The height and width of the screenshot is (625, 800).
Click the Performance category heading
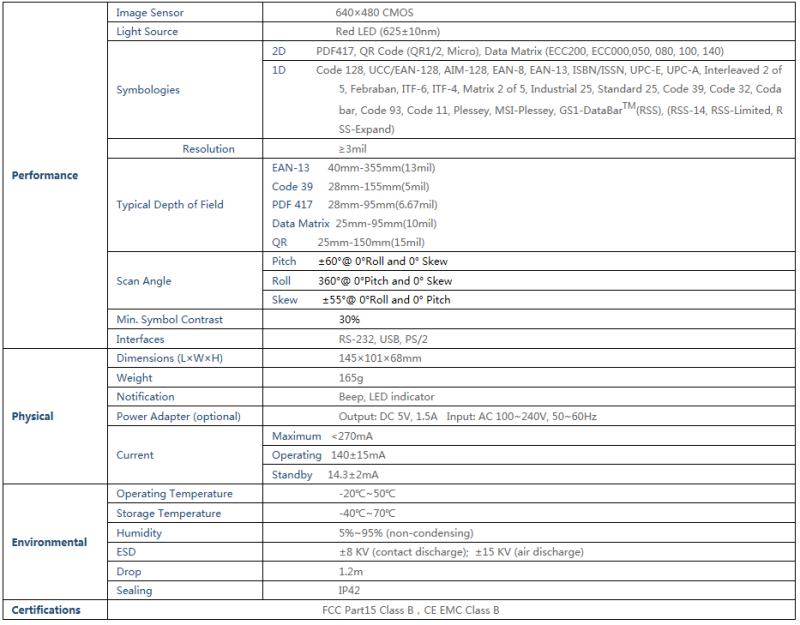(x=45, y=176)
